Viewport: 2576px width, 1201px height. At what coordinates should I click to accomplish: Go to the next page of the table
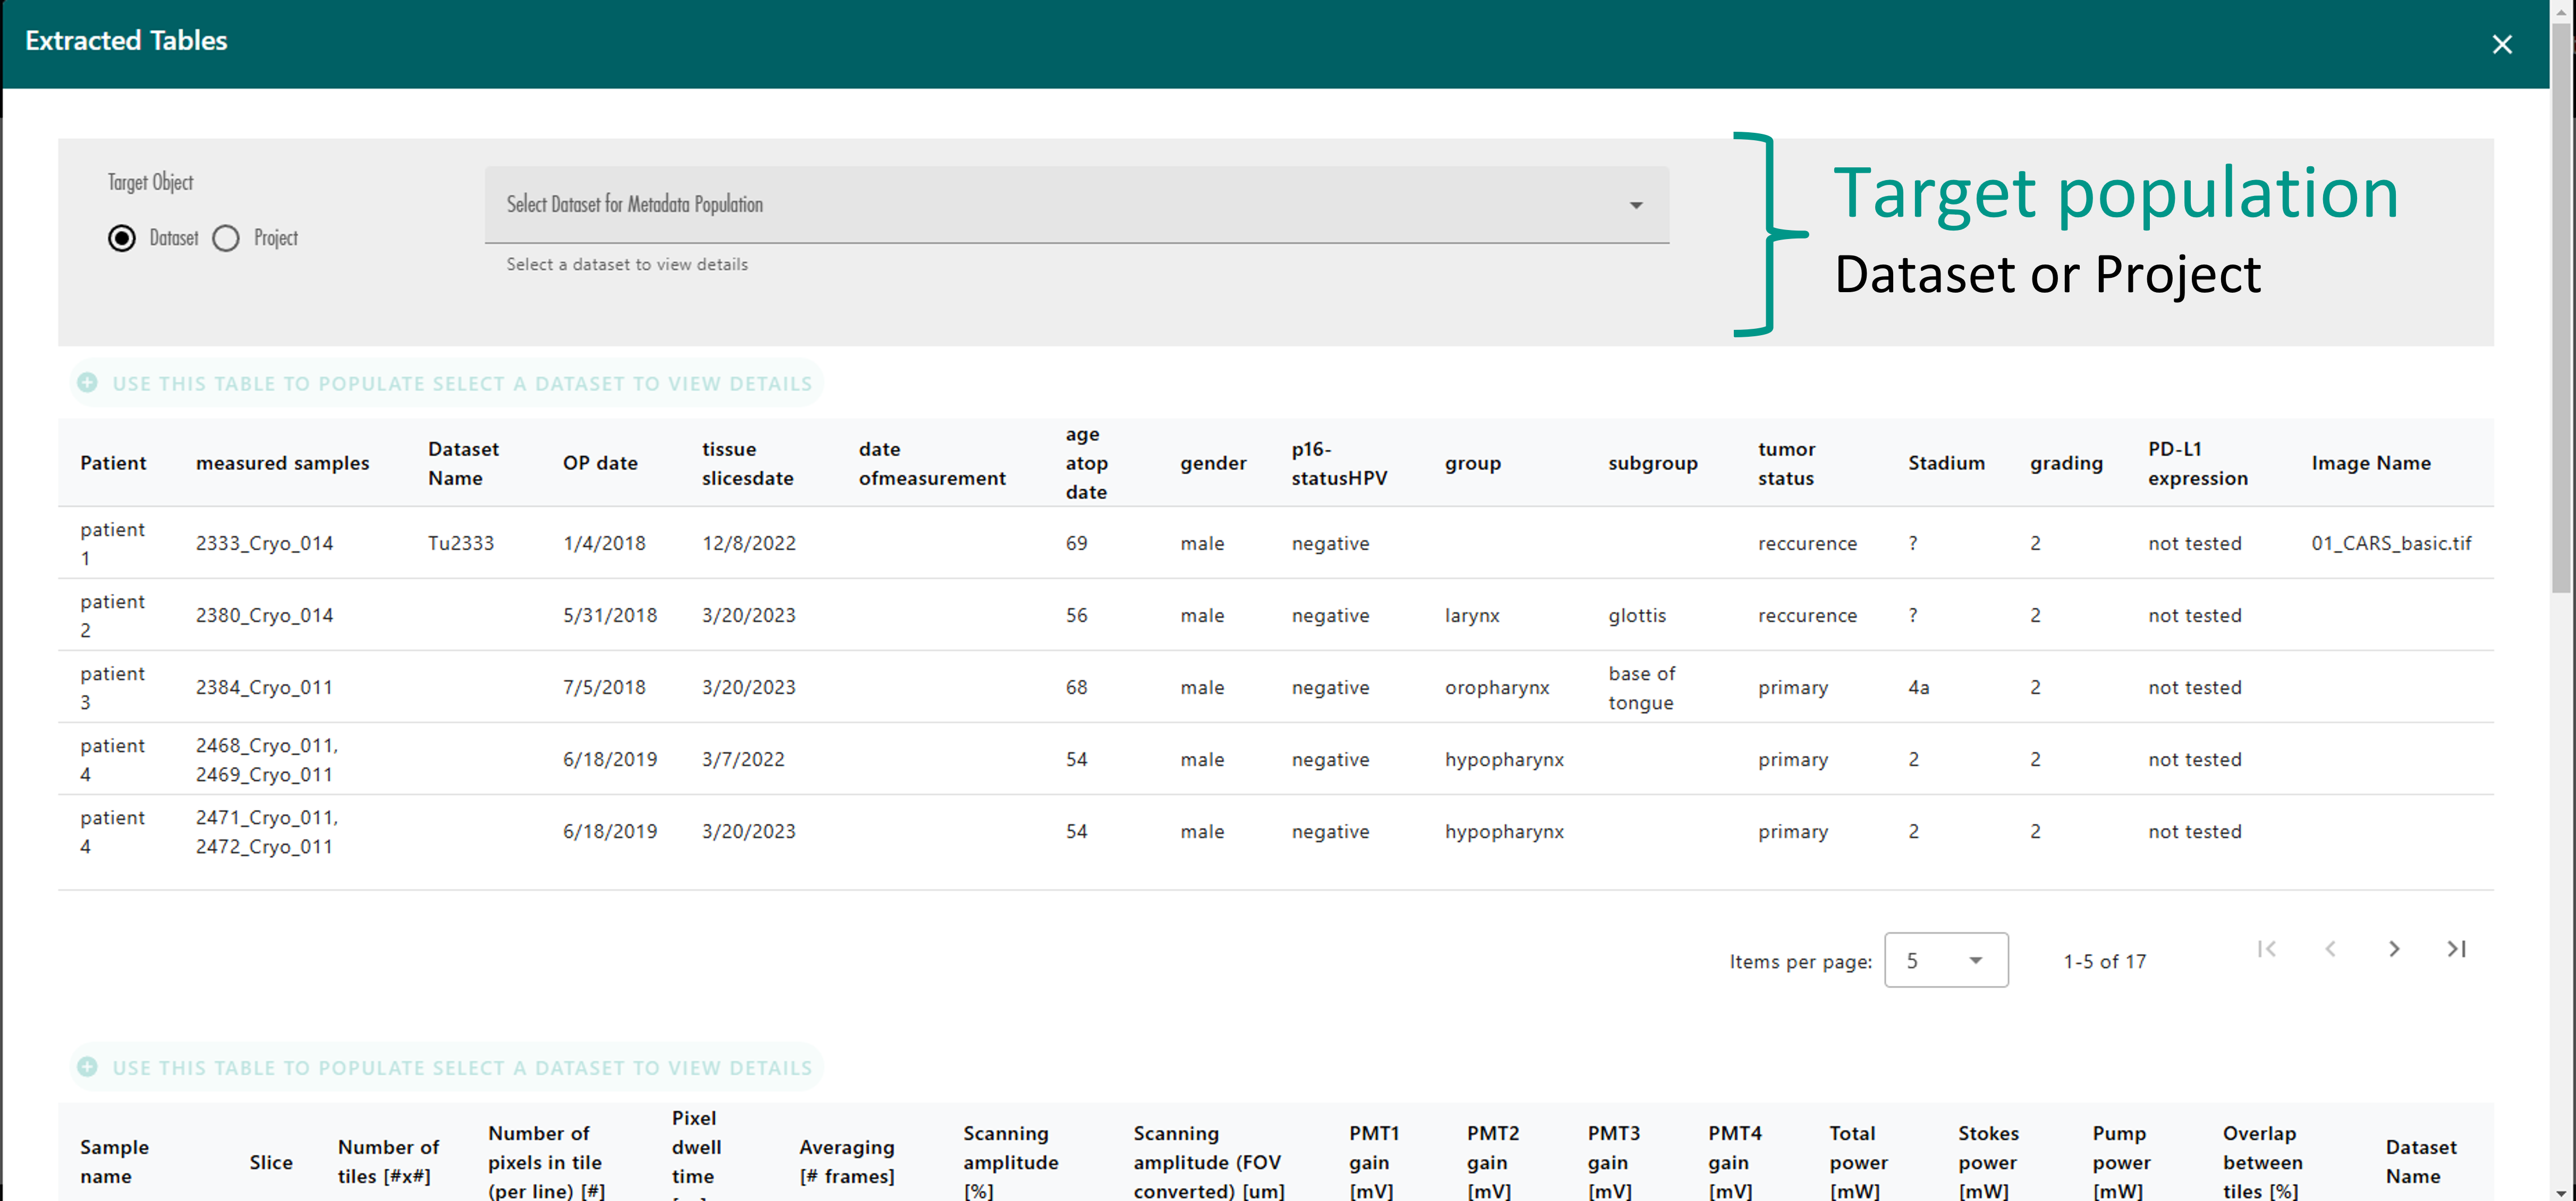[x=2394, y=949]
